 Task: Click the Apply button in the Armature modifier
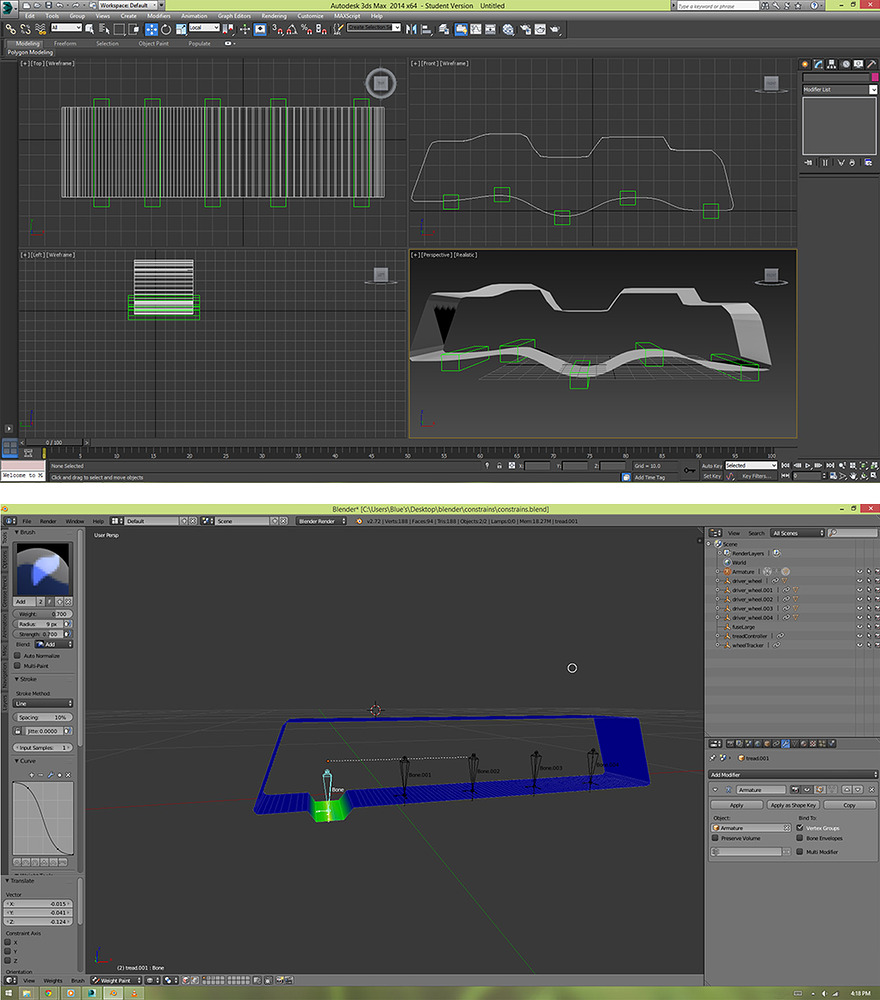coord(737,805)
